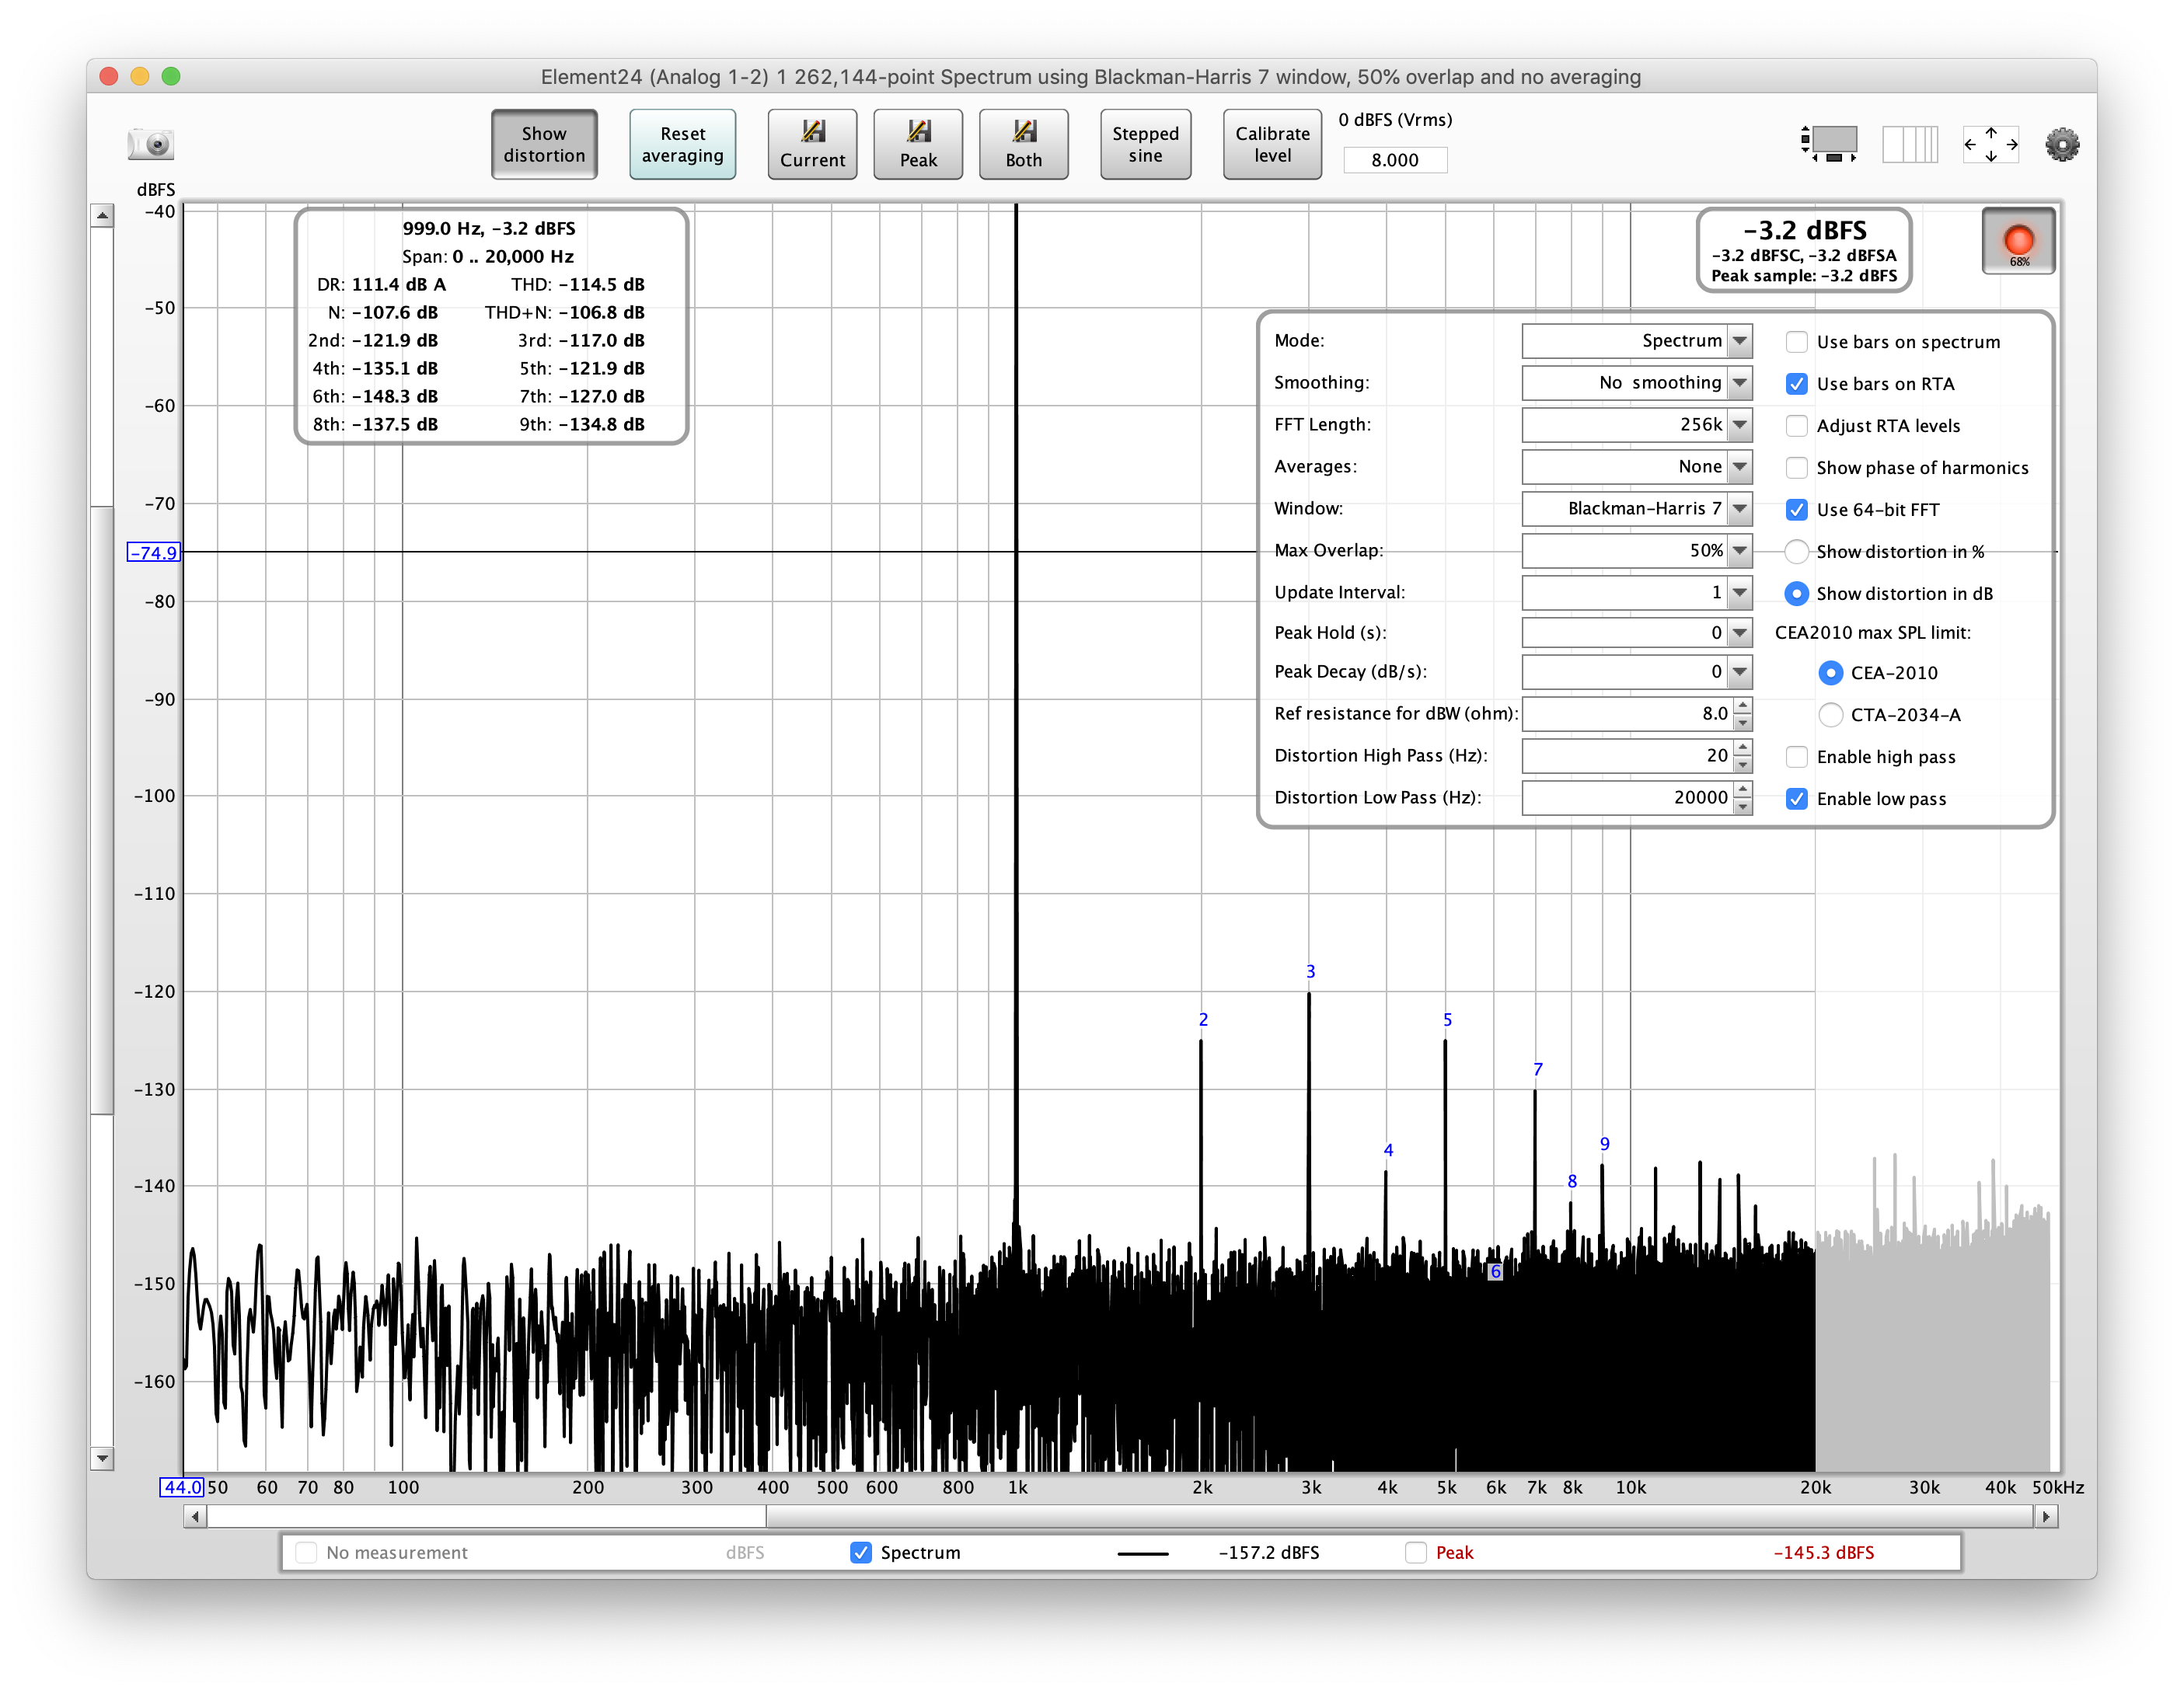Click the -3.2 dBFS level readout
This screenshot has width=2184, height=1694.
[x=1804, y=231]
